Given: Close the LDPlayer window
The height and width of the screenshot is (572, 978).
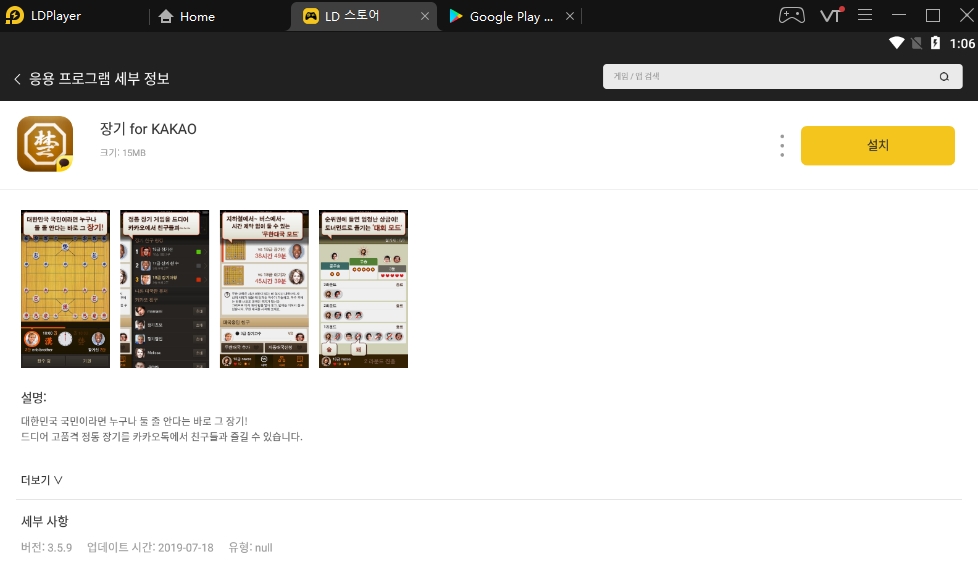Looking at the screenshot, I should 966,15.
